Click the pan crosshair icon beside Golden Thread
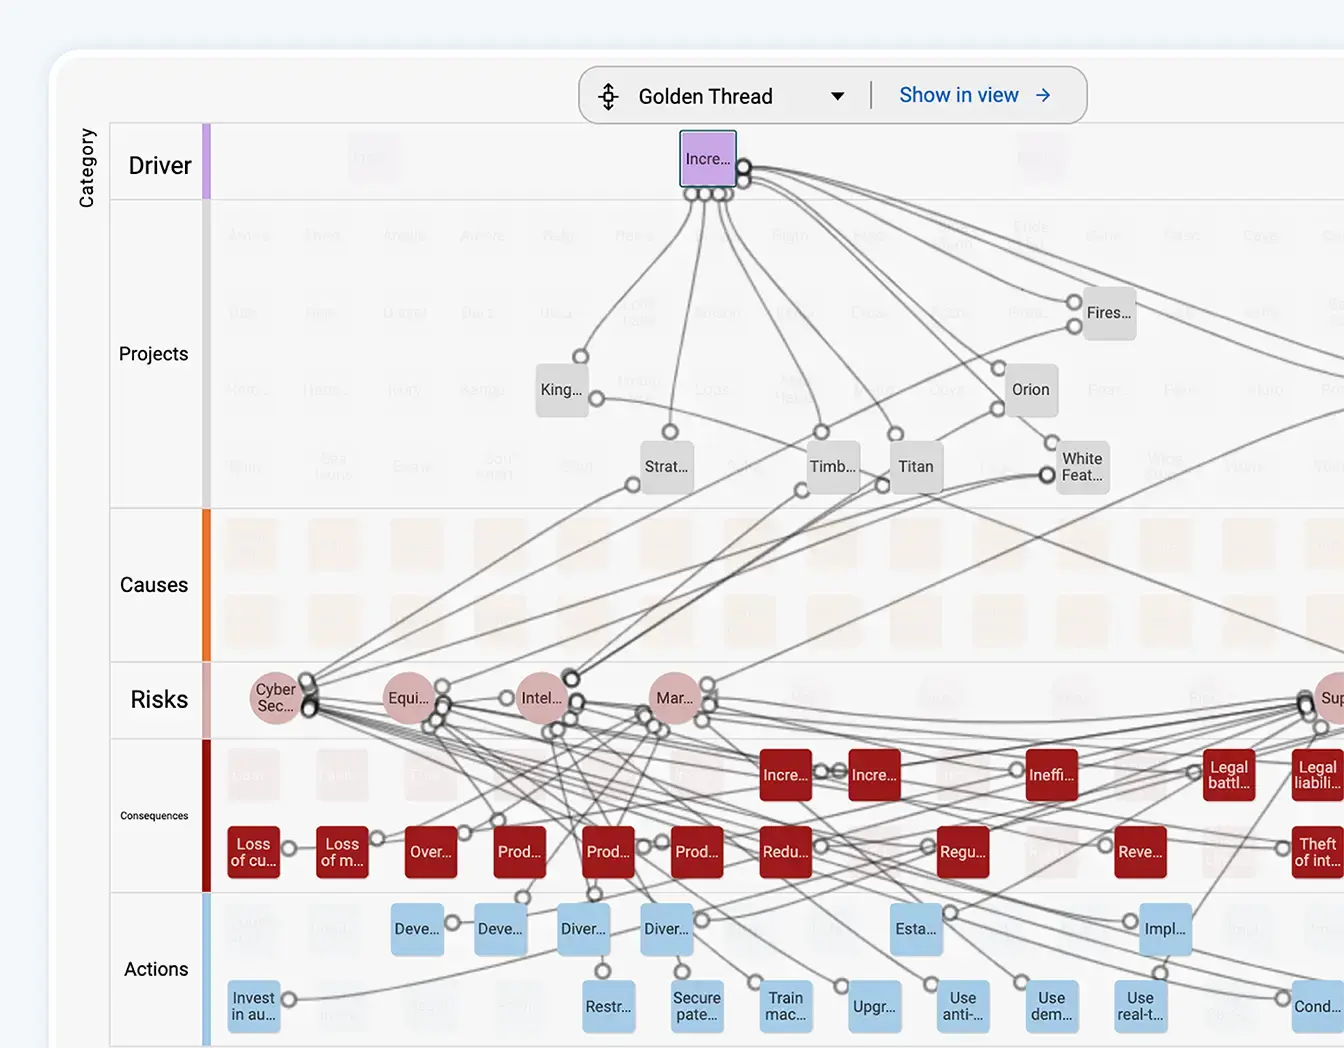1344x1048 pixels. 607,95
